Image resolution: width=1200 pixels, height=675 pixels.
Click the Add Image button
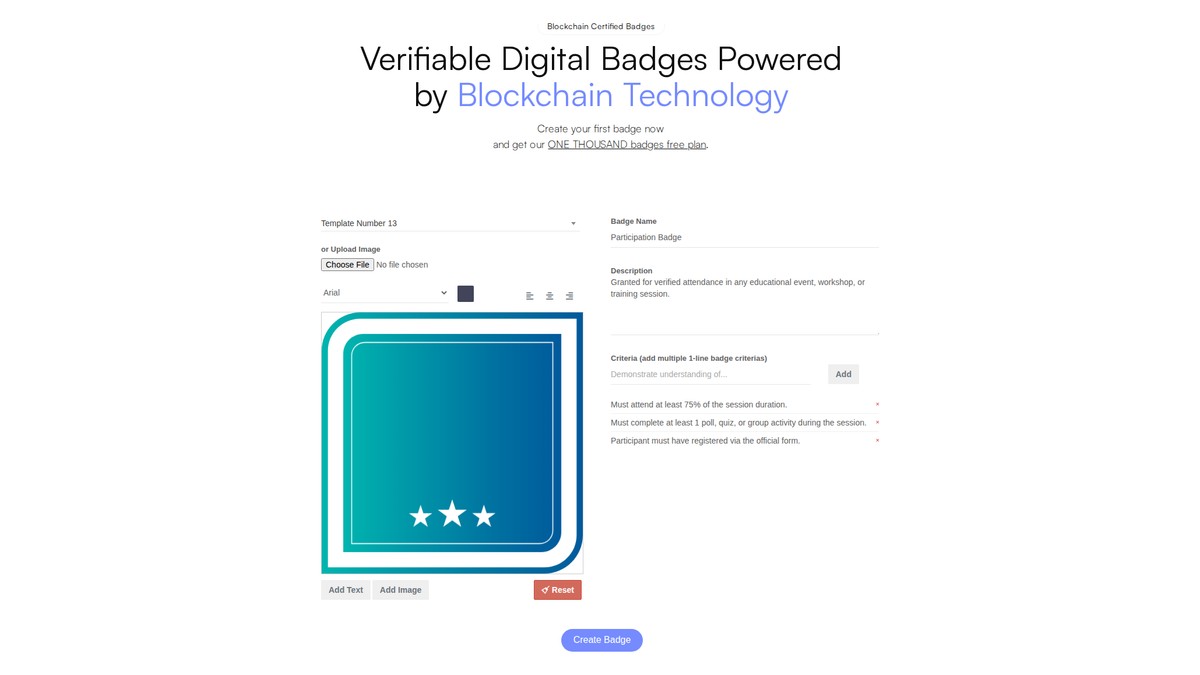click(400, 590)
